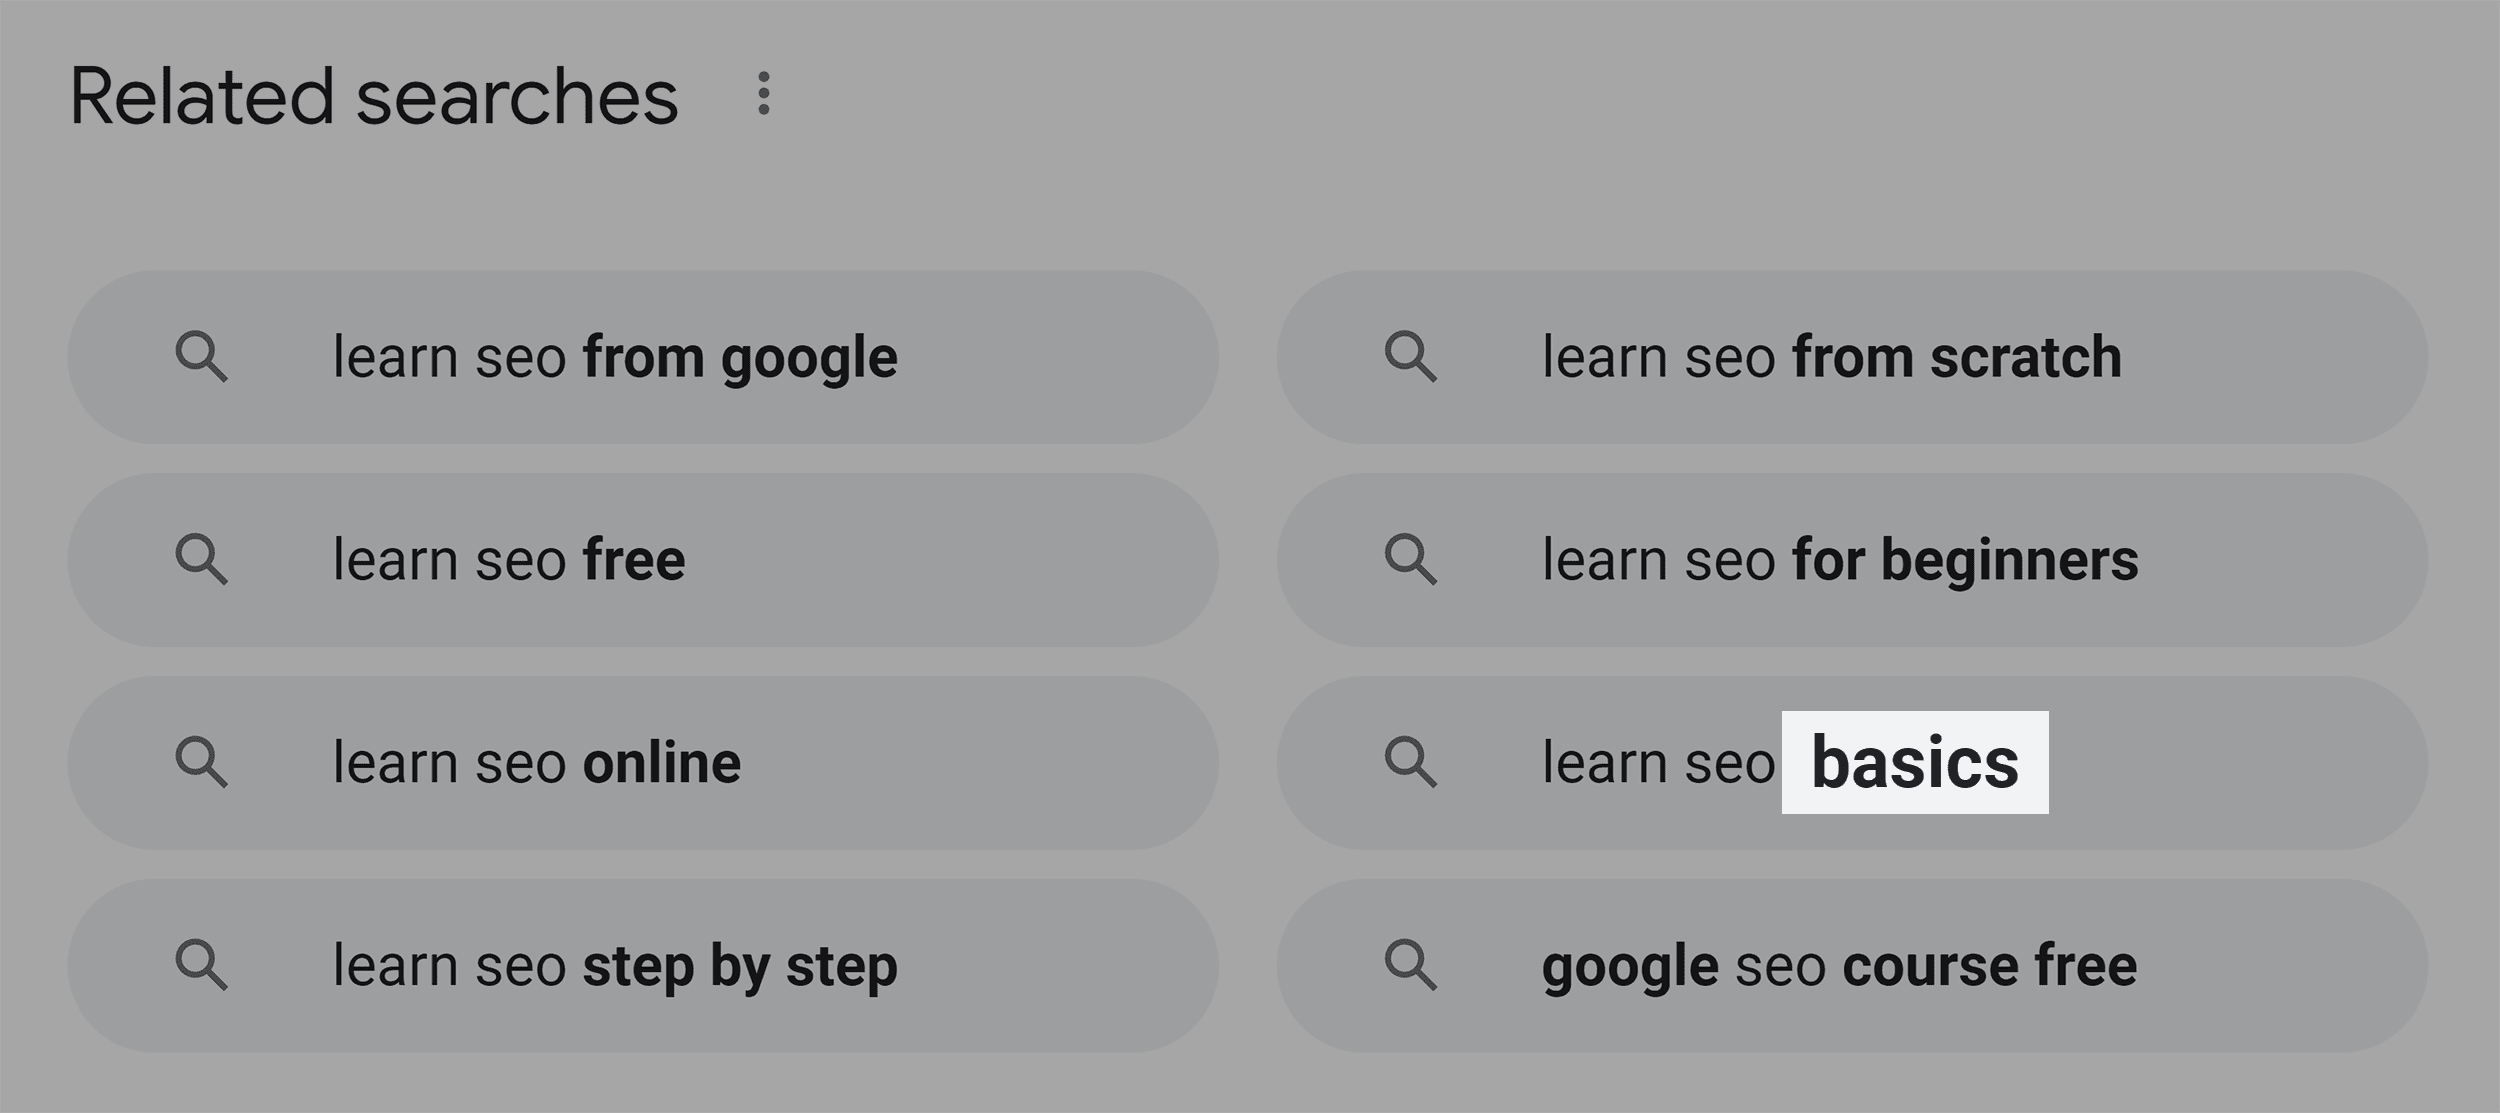Click empty right area of 'learn seo free' pill
Image resolution: width=2500 pixels, height=1113 pixels.
(950, 560)
